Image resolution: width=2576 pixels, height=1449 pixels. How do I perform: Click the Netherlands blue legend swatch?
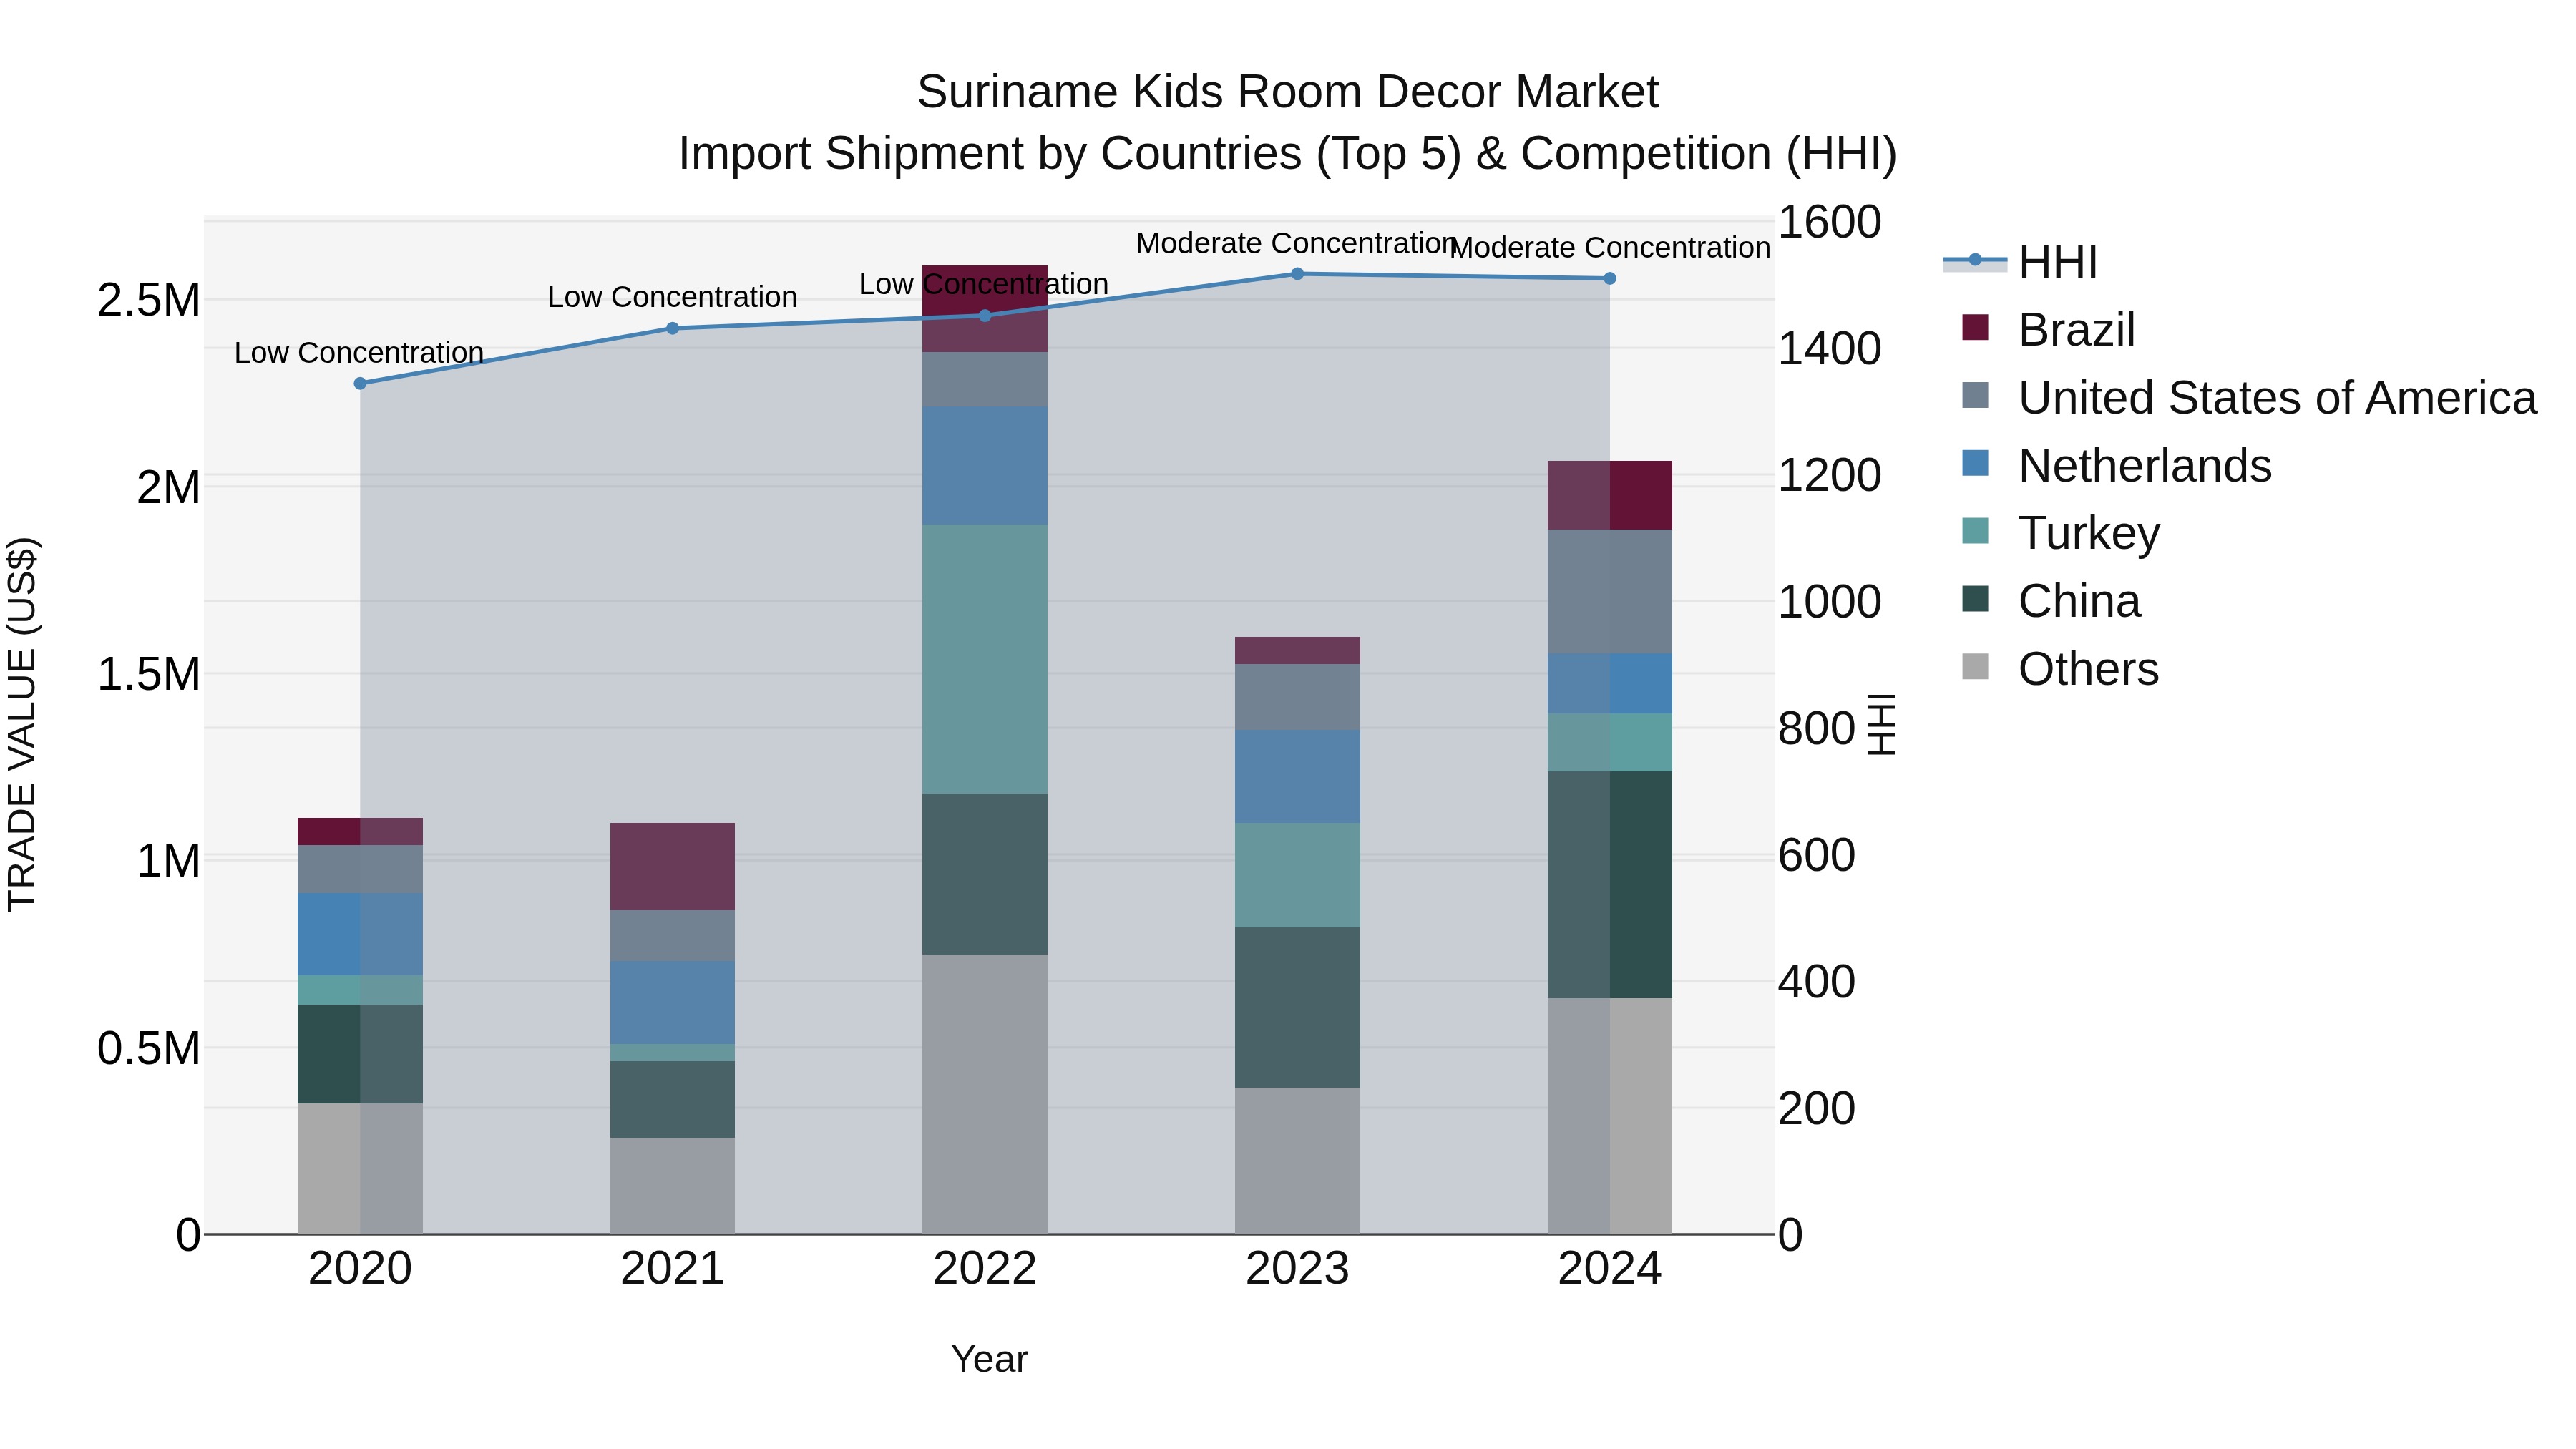click(x=1975, y=463)
